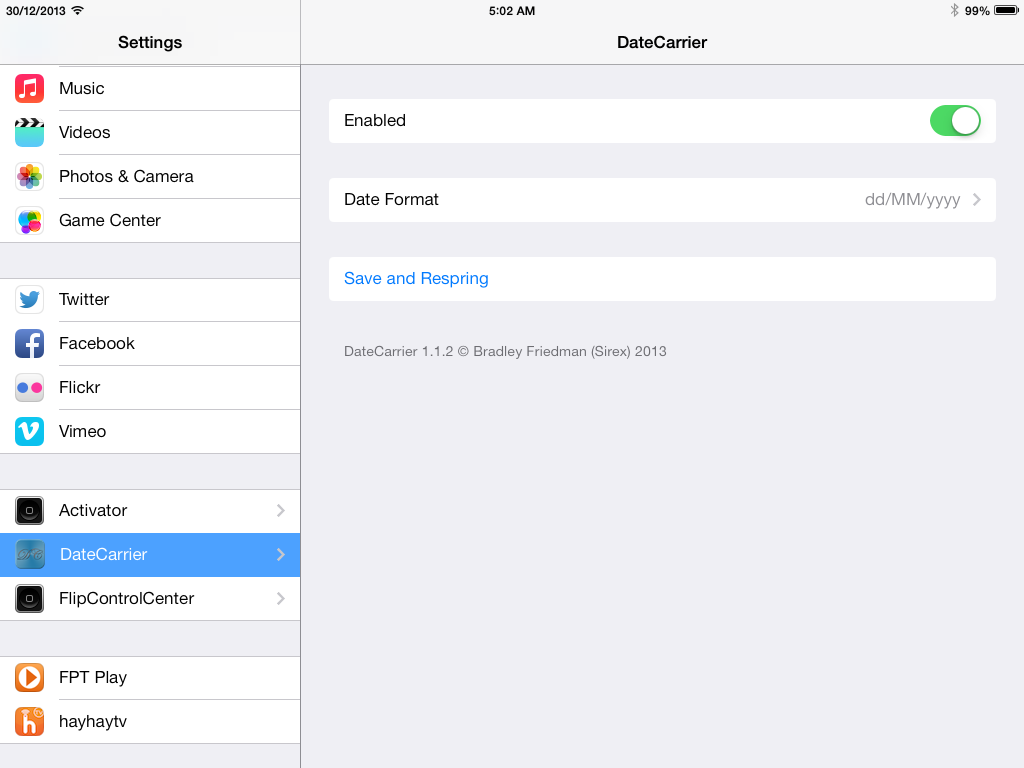Open Game Center settings

click(x=150, y=221)
